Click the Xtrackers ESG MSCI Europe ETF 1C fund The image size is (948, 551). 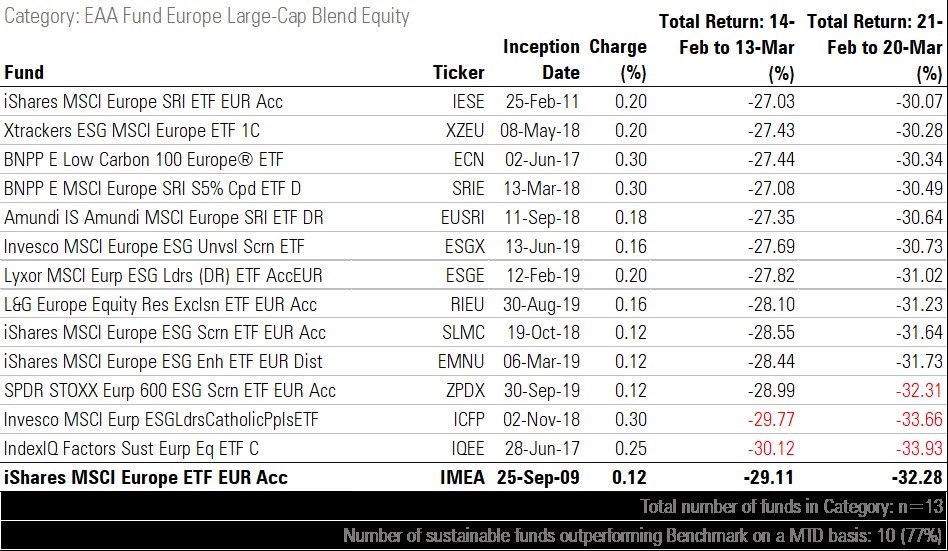[x=134, y=130]
